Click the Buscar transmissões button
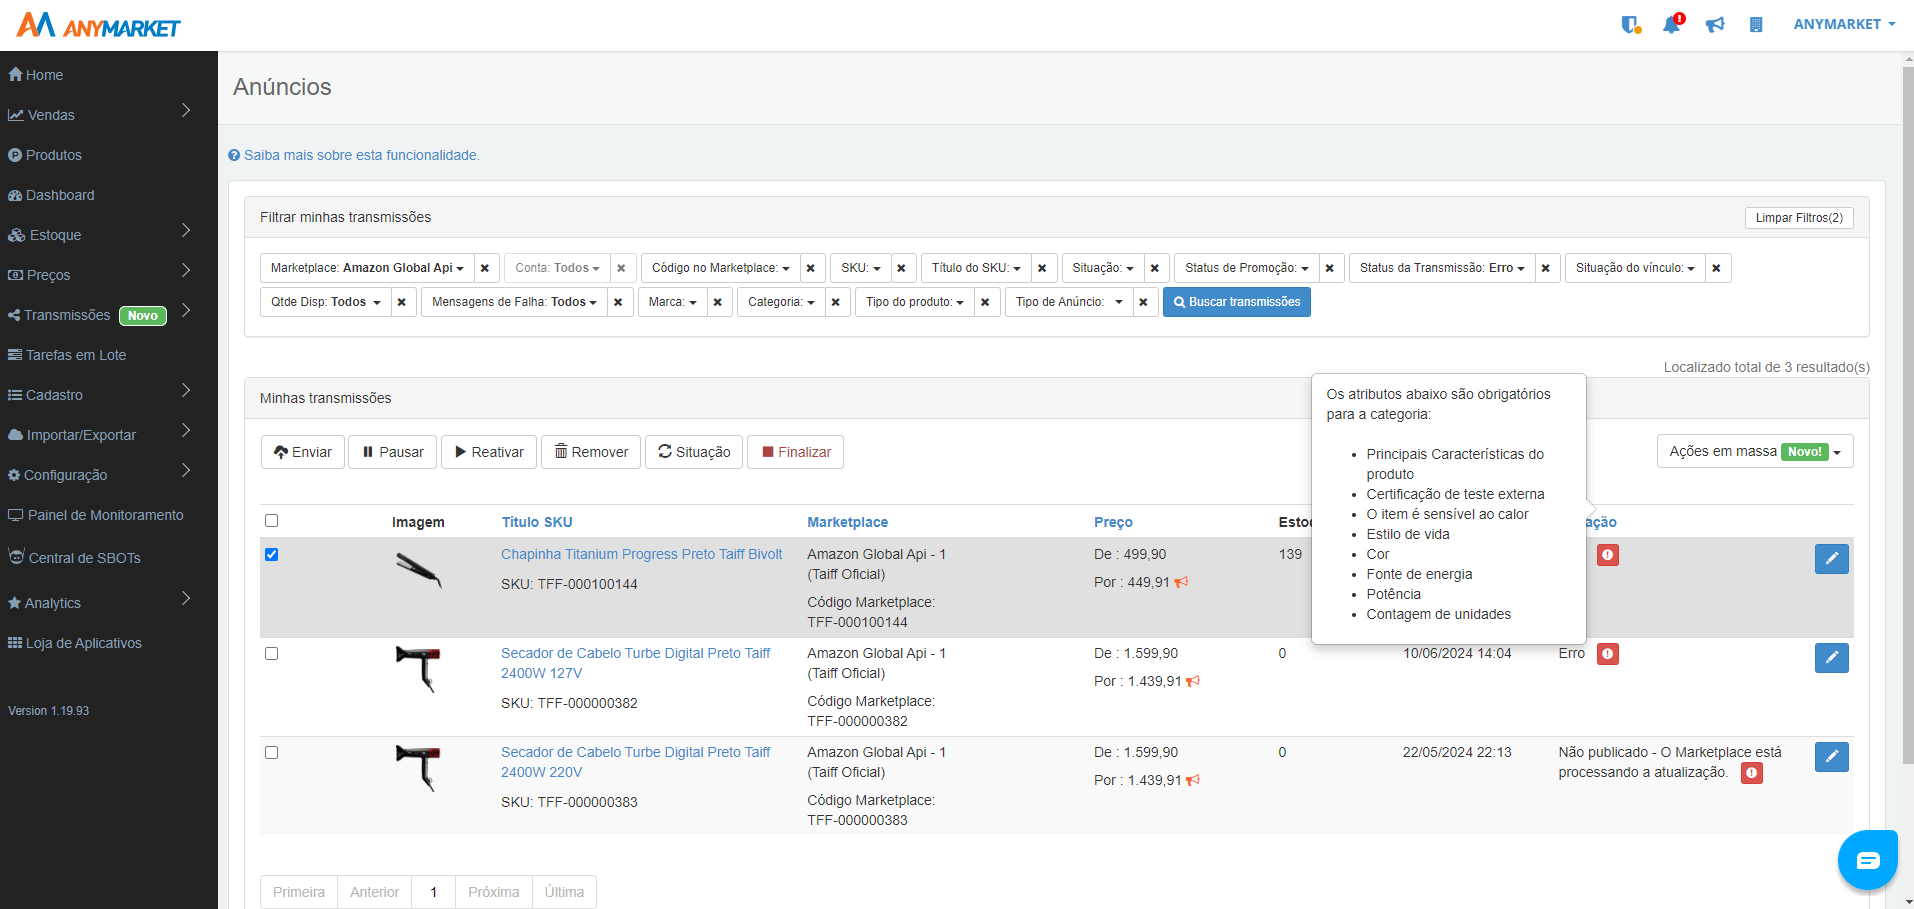 [1237, 302]
